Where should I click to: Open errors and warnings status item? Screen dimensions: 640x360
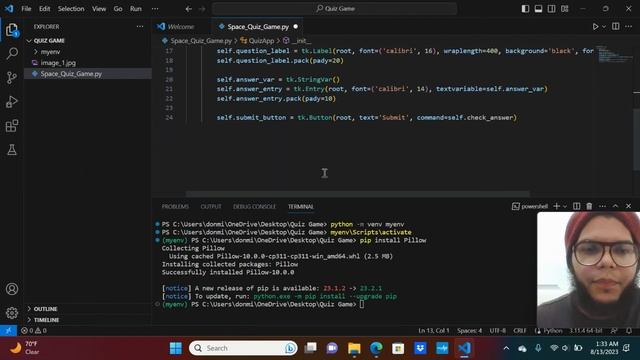34,331
